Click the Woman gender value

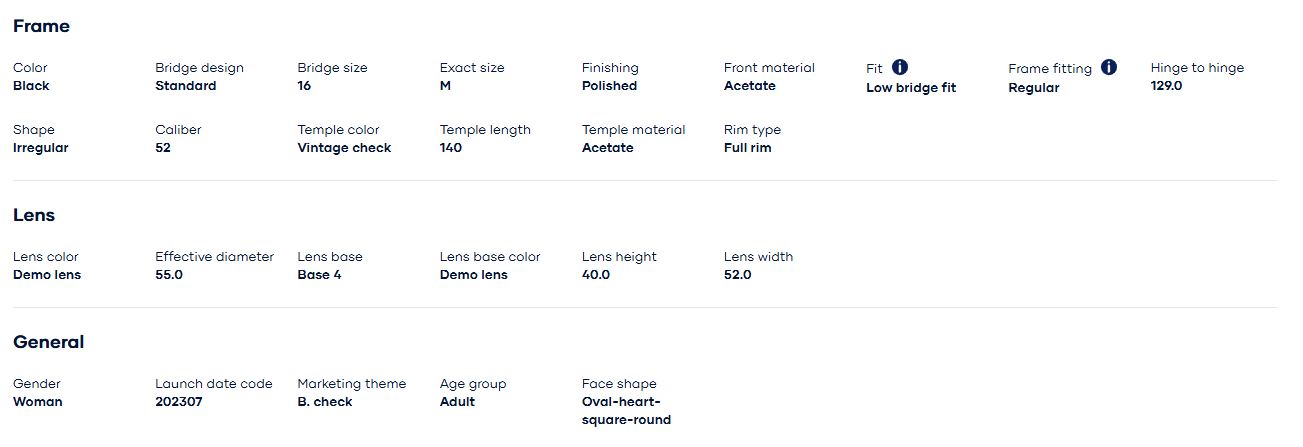37,402
